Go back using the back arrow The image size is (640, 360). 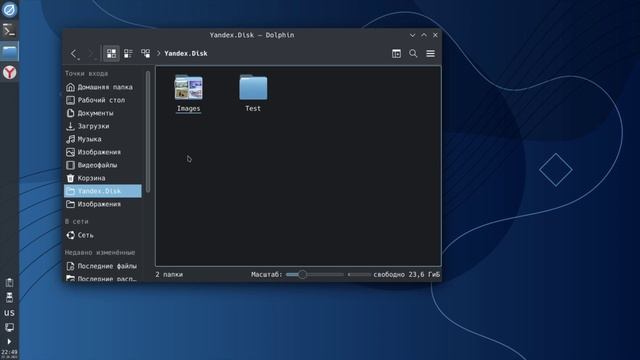point(73,53)
